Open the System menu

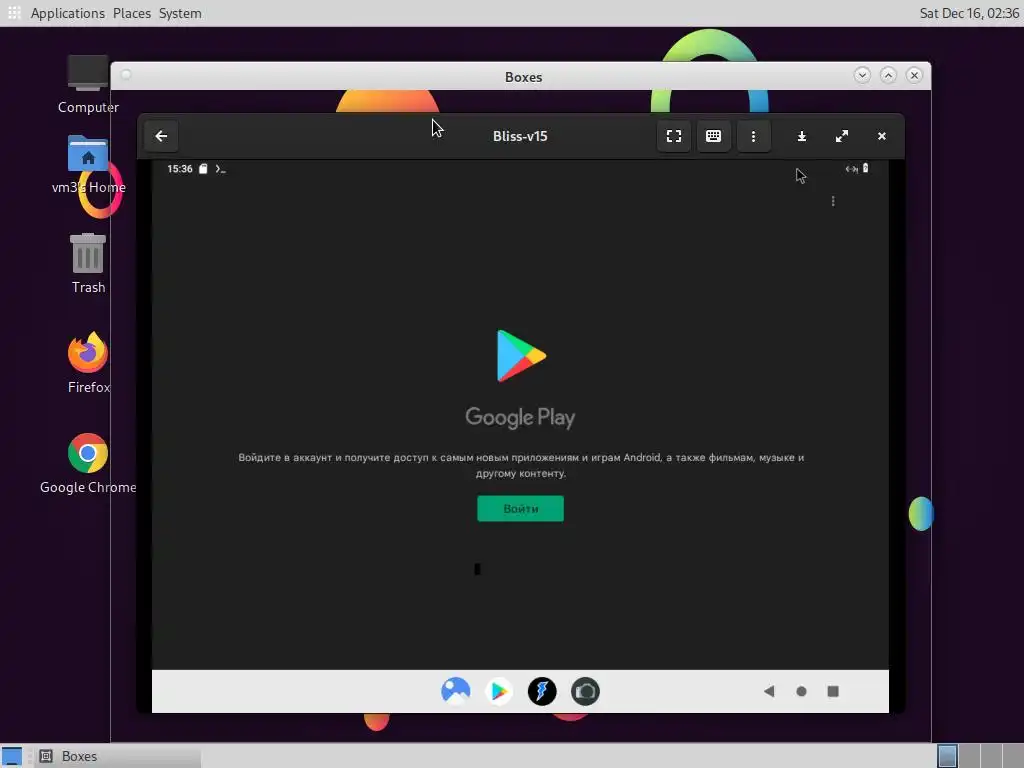(x=180, y=13)
